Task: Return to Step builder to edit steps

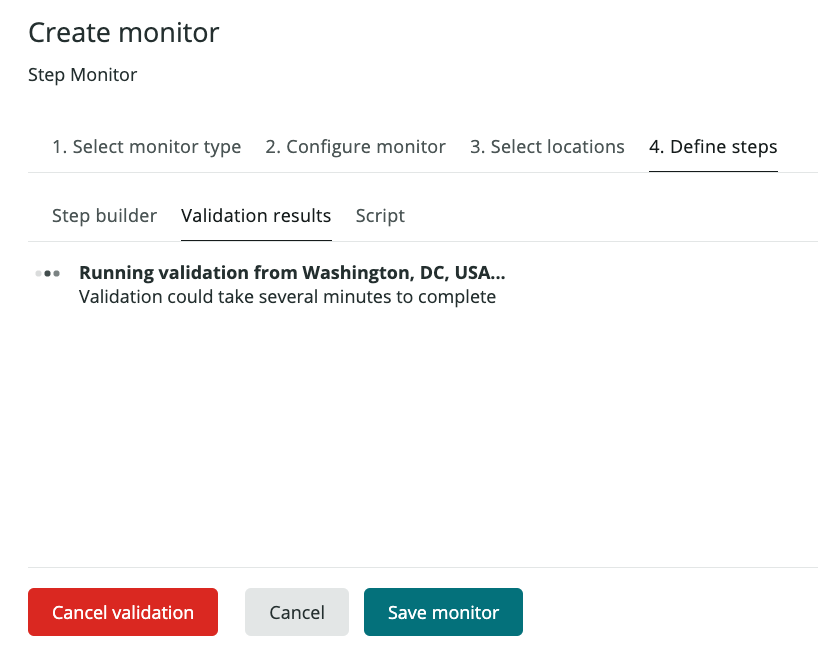Action: (104, 215)
